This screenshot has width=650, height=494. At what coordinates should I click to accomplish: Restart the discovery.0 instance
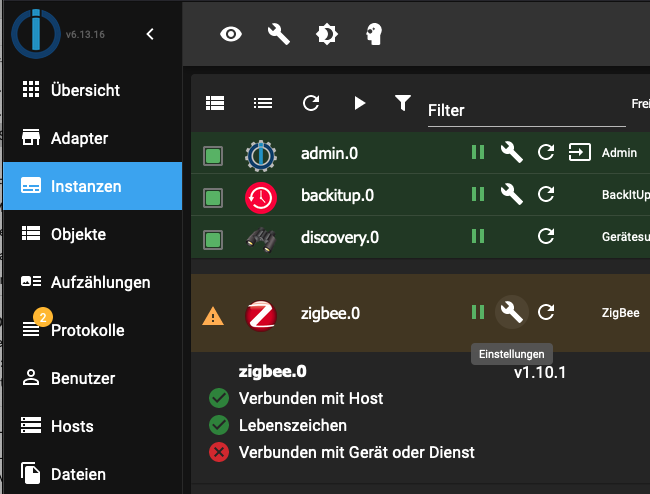coord(546,236)
